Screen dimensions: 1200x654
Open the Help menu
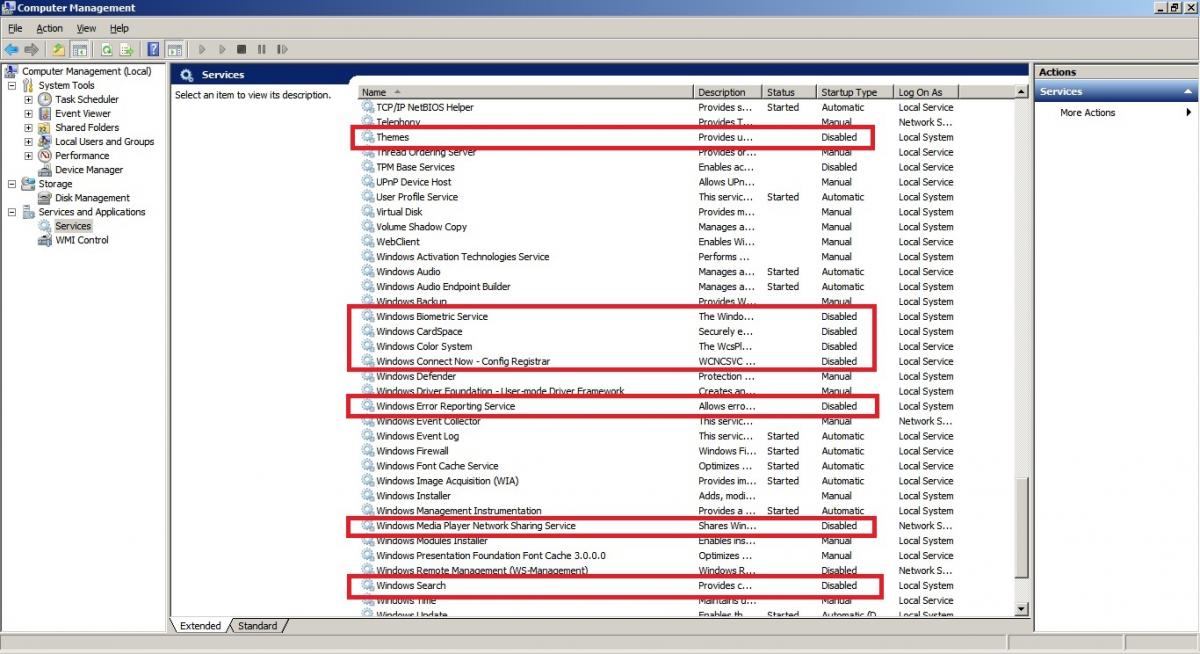point(119,29)
